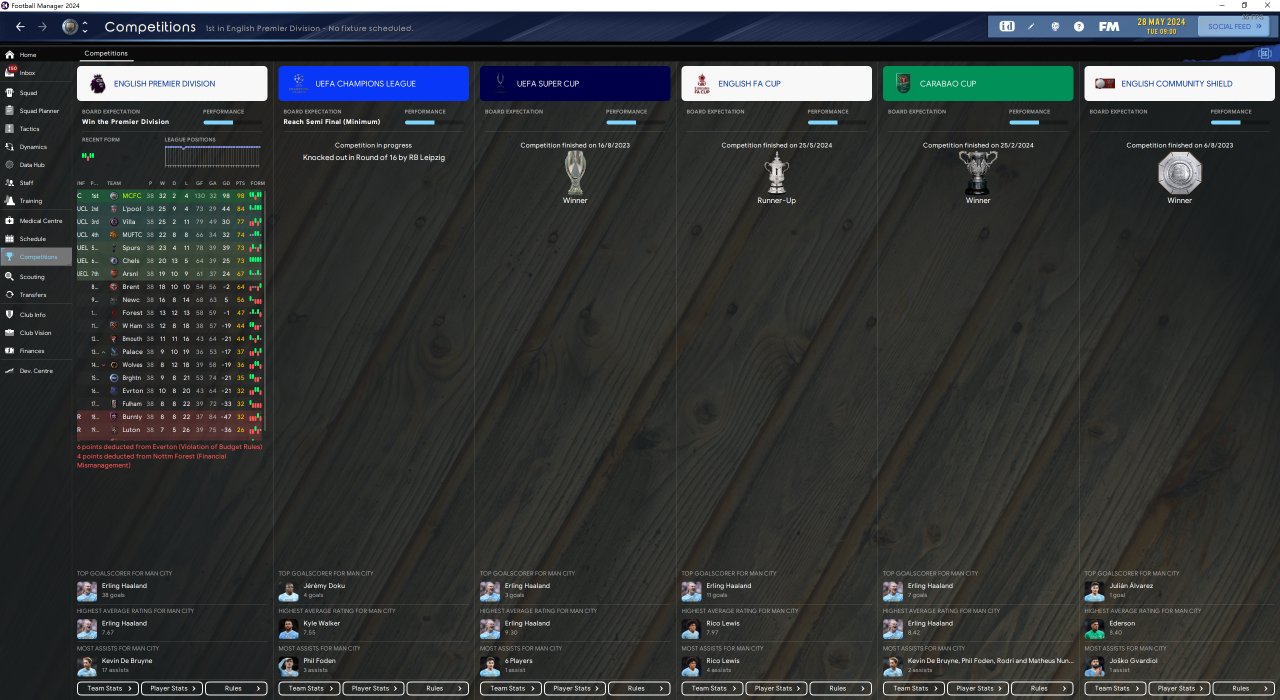The image size is (1280, 700).
Task: Open Squad in the sidebar
Action: (36, 92)
